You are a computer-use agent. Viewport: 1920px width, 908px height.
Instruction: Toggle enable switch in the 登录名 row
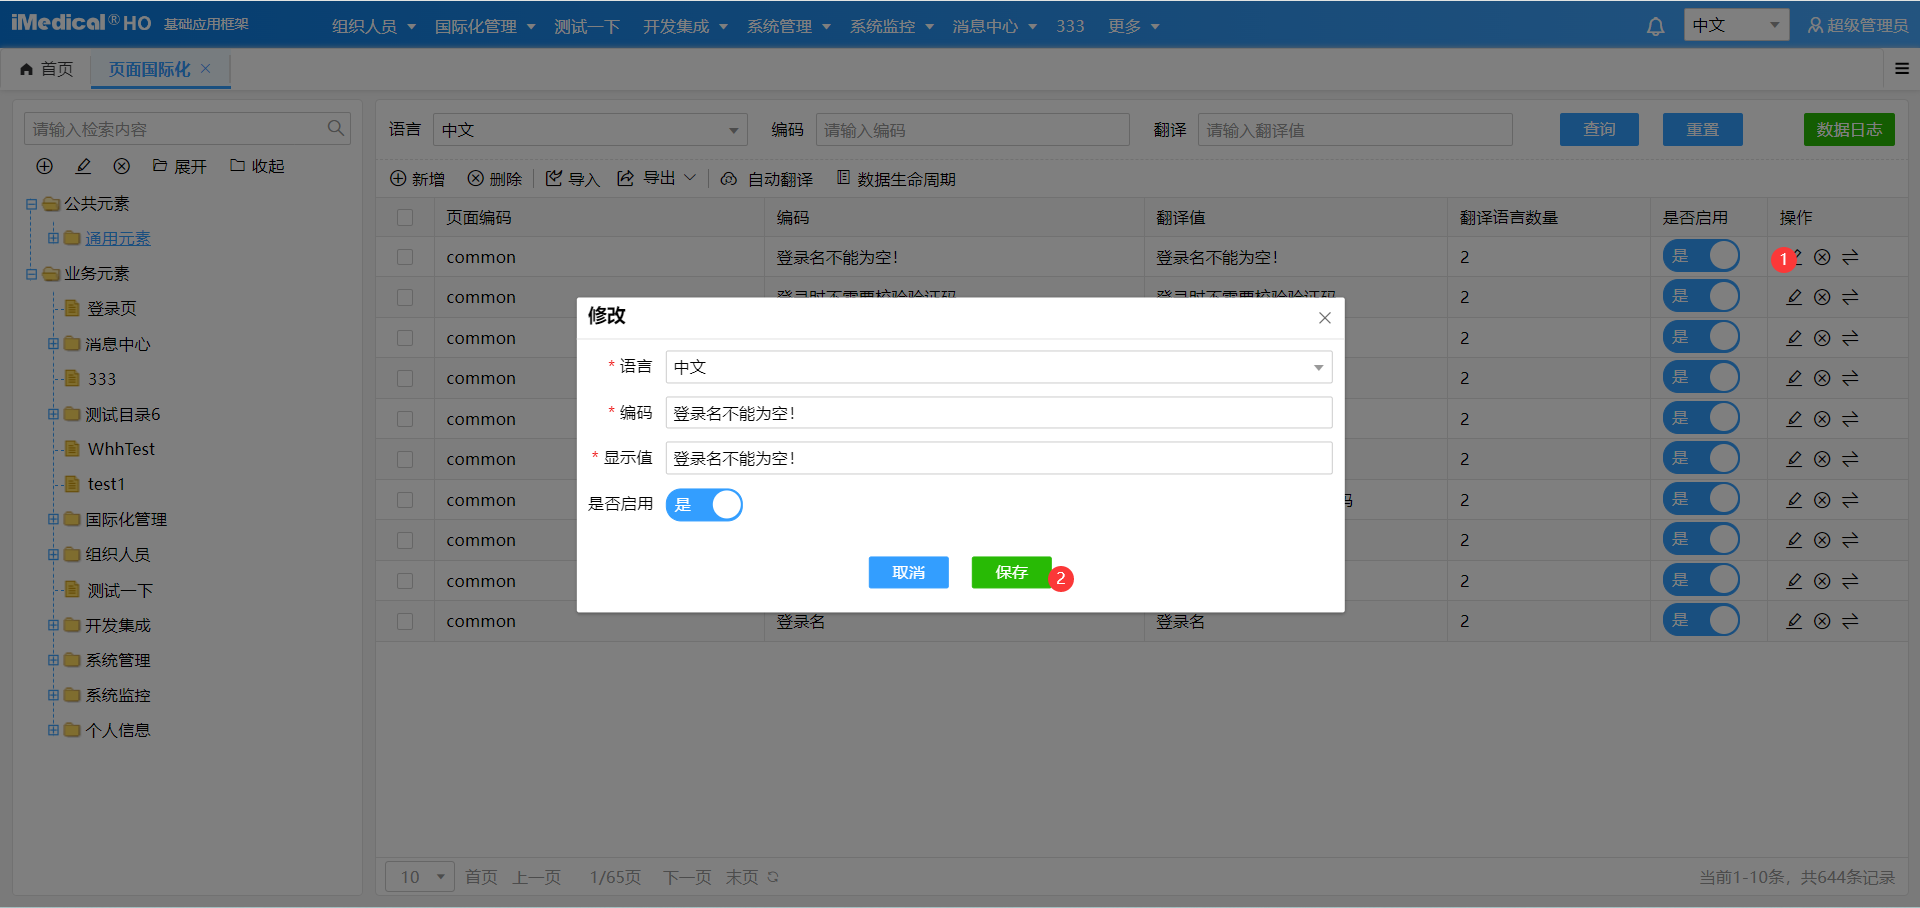click(x=1701, y=620)
